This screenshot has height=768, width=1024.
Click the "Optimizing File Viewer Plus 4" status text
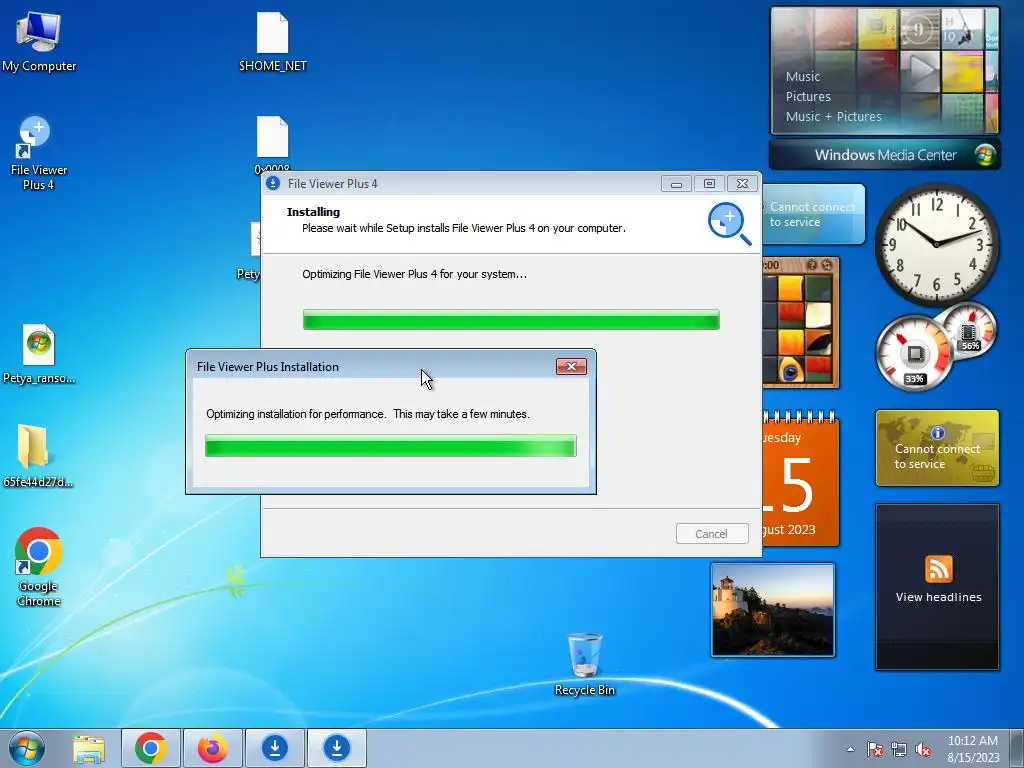click(x=414, y=274)
